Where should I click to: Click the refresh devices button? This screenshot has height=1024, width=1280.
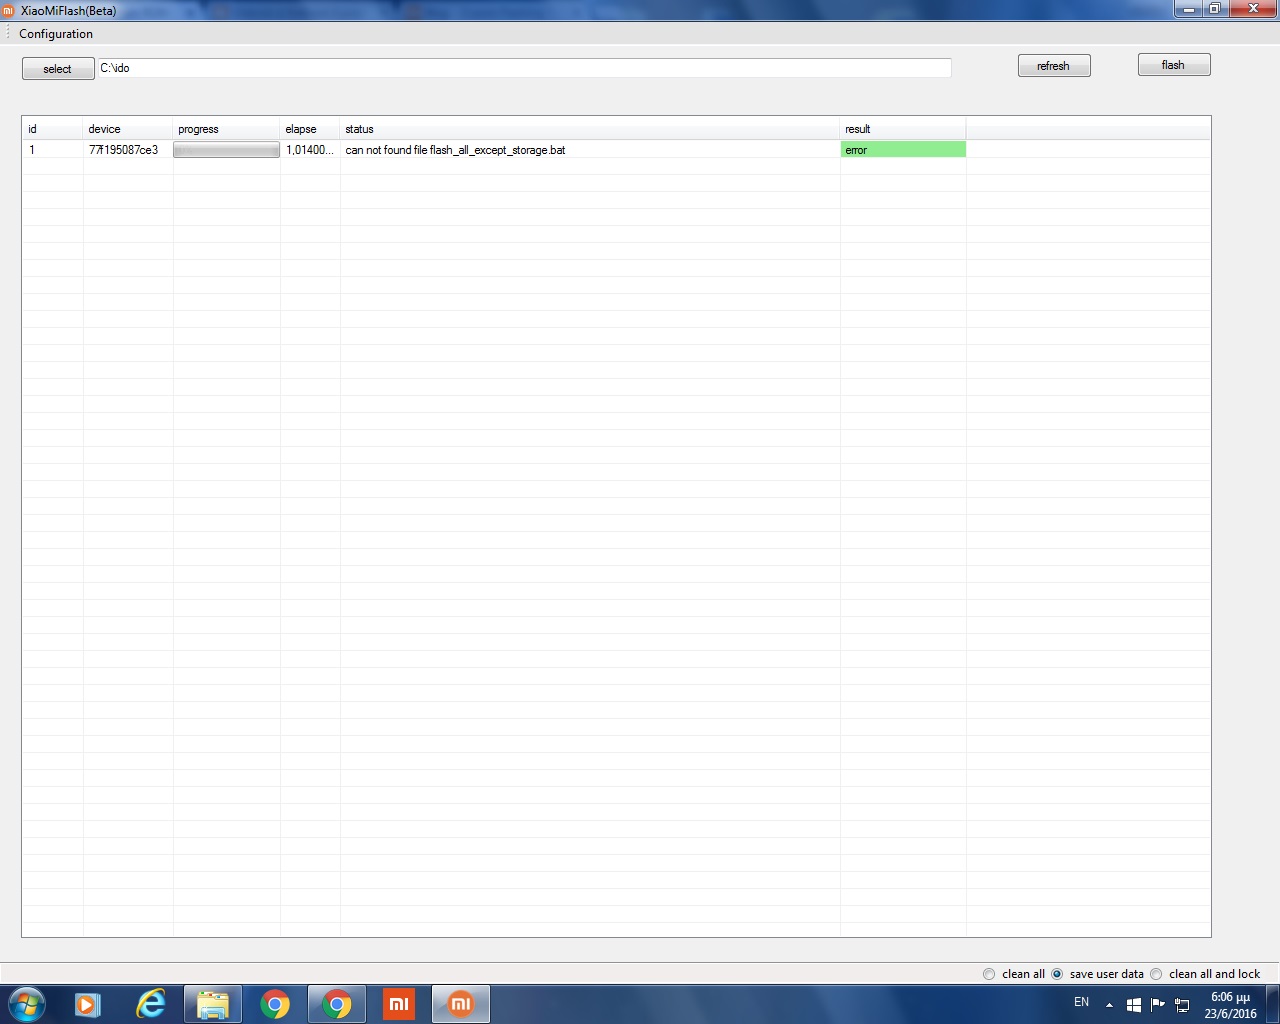pos(1054,66)
